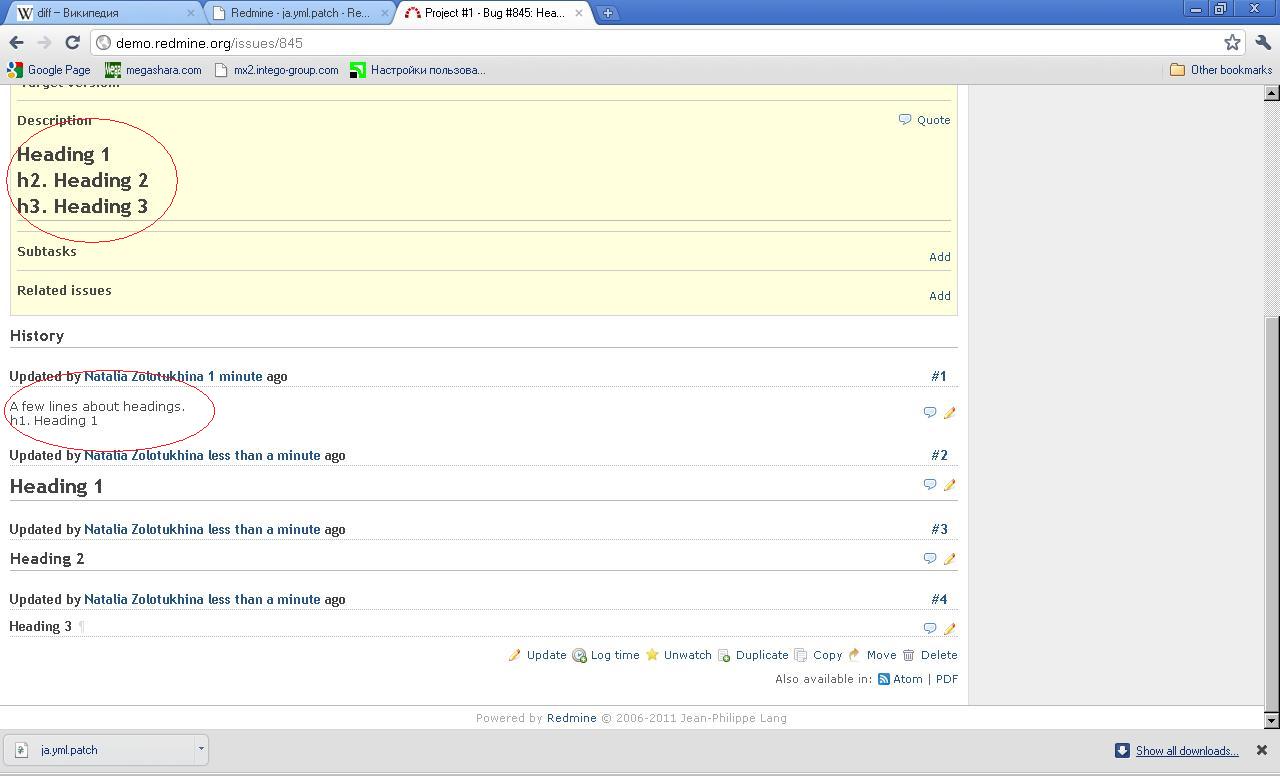Close the Wikipedia diff tab
The width and height of the screenshot is (1280, 776).
pos(191,13)
